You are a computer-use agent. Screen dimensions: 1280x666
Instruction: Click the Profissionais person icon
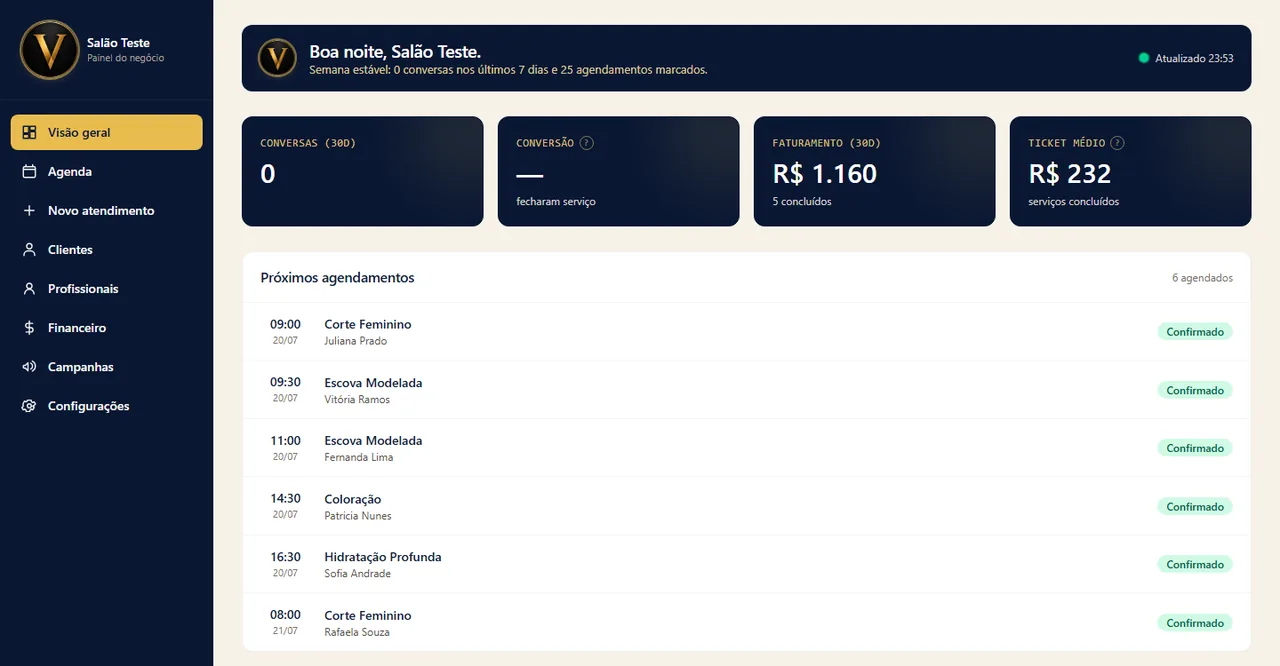pyautogui.click(x=29, y=288)
